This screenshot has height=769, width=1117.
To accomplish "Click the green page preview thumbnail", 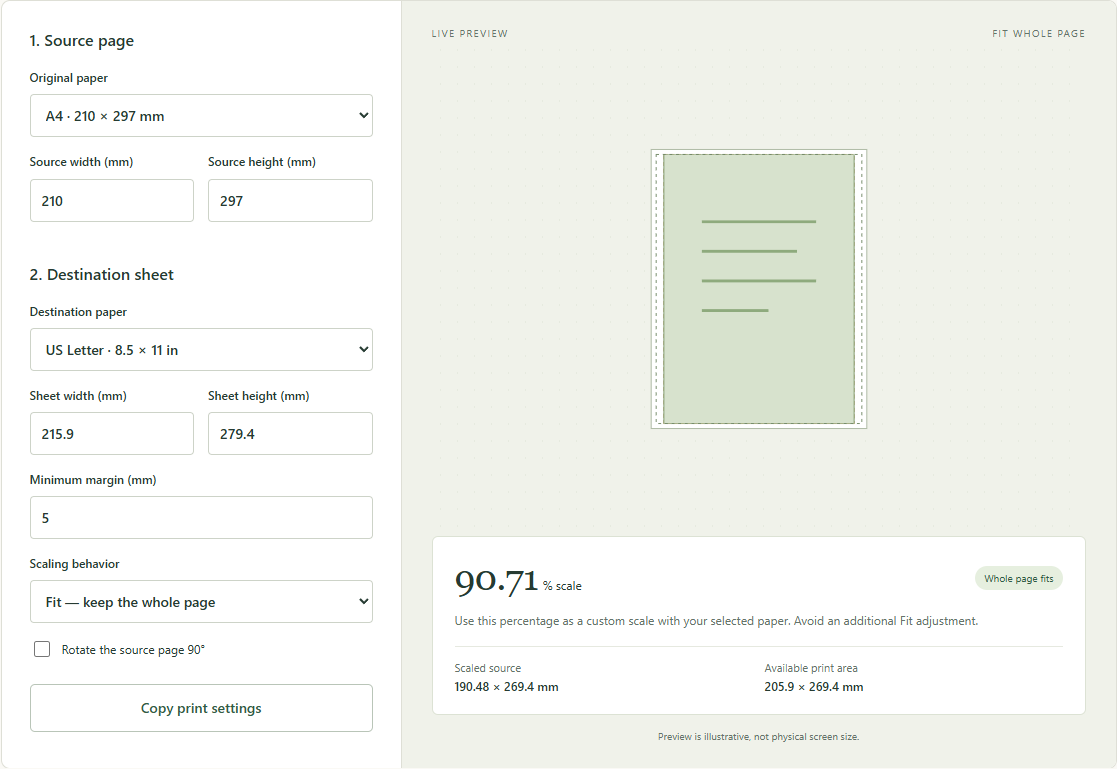I will point(759,289).
